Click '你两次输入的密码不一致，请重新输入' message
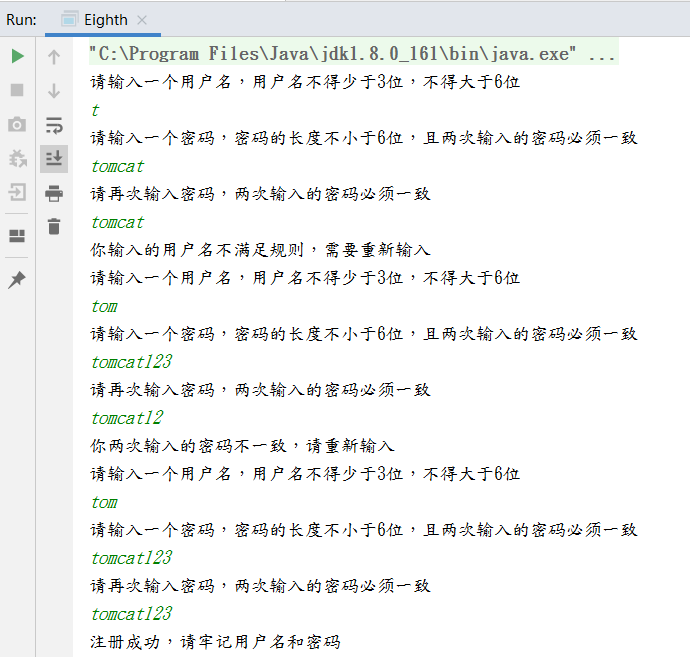The image size is (690, 657). pyautogui.click(x=242, y=446)
